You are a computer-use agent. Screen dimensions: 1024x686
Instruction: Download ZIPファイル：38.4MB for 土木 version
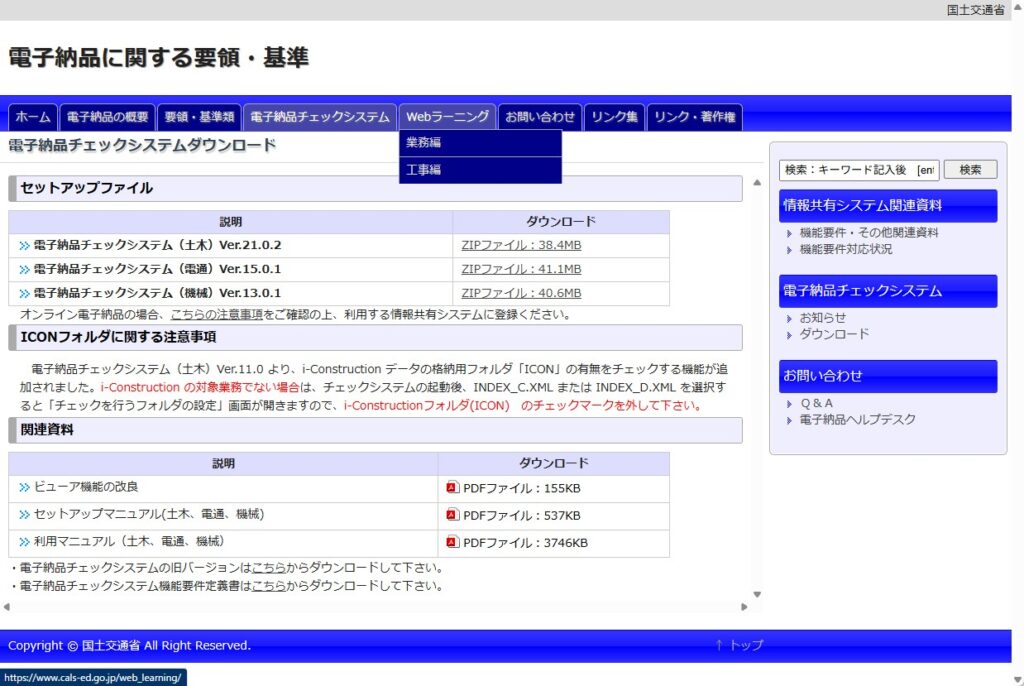click(521, 246)
